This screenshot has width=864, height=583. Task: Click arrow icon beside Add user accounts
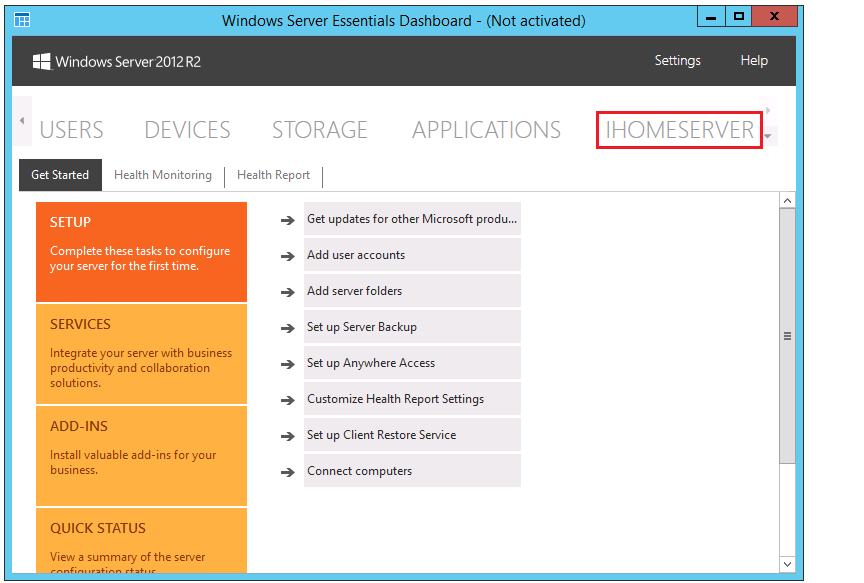pos(288,256)
